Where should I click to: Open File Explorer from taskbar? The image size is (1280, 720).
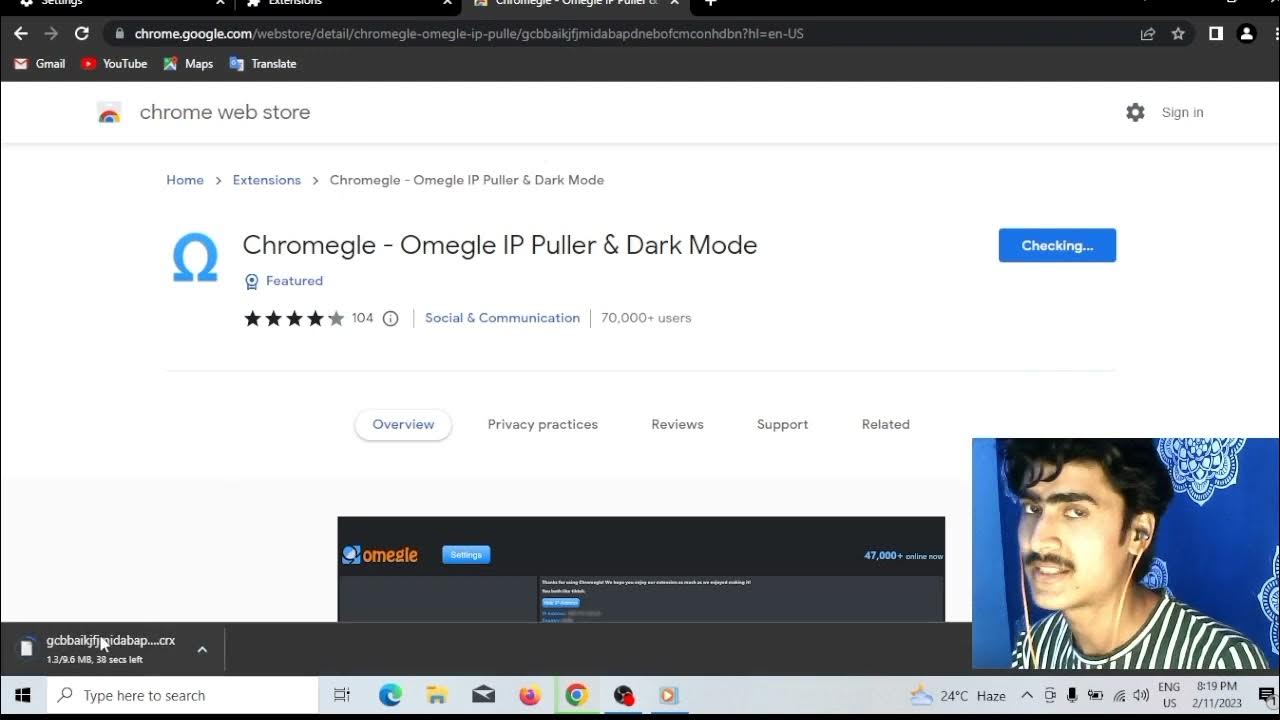pyautogui.click(x=436, y=695)
